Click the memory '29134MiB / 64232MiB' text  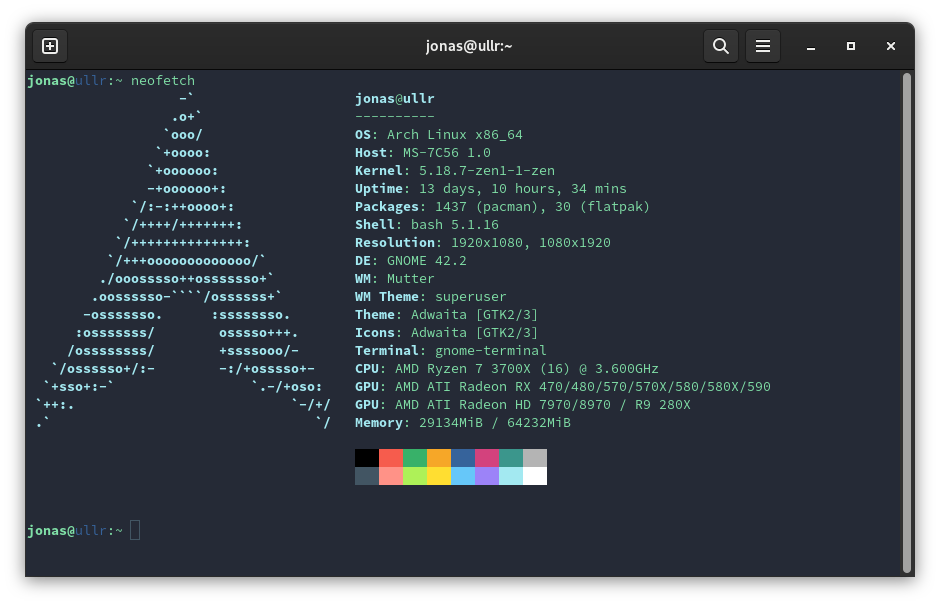(x=495, y=422)
